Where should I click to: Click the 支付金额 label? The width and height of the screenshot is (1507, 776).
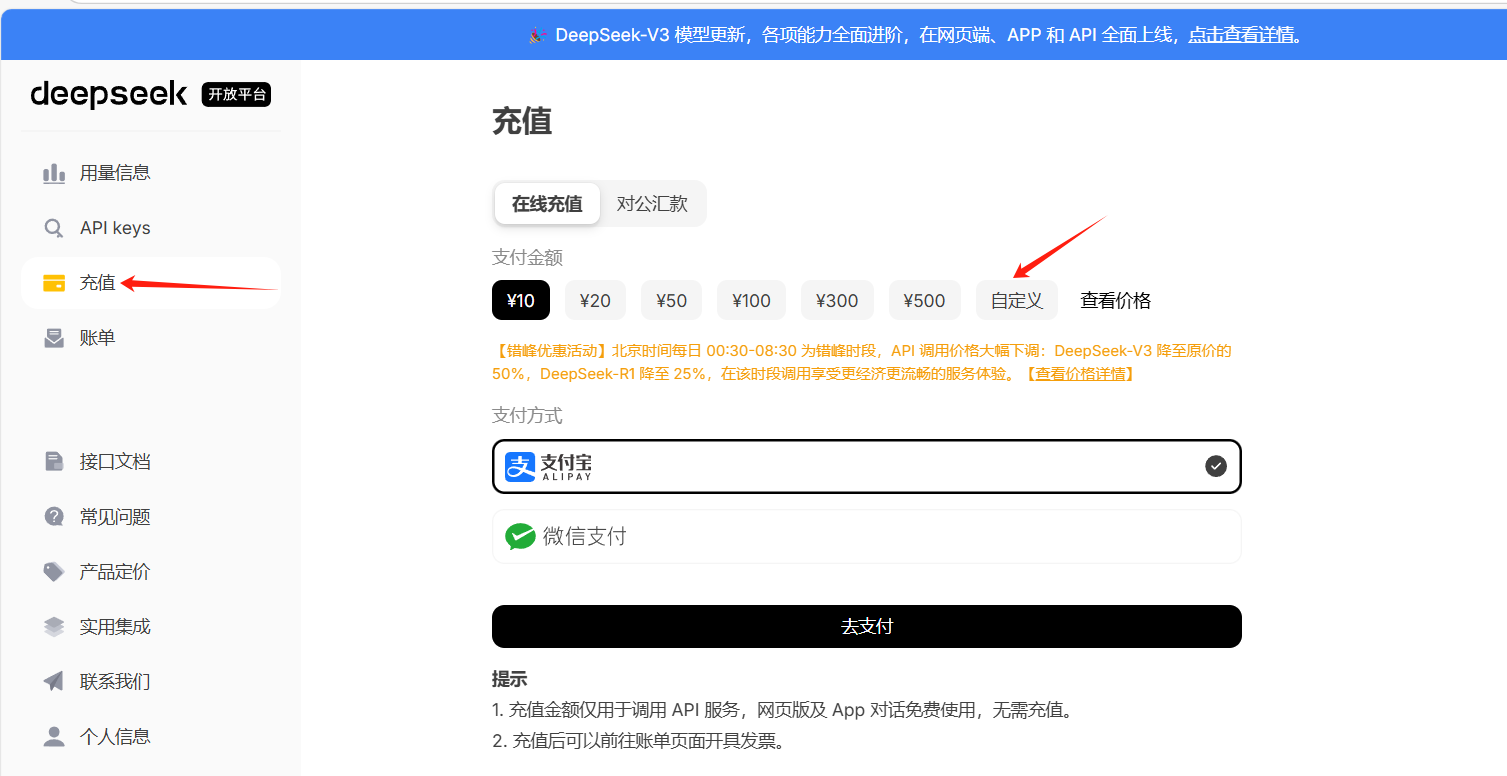[527, 258]
